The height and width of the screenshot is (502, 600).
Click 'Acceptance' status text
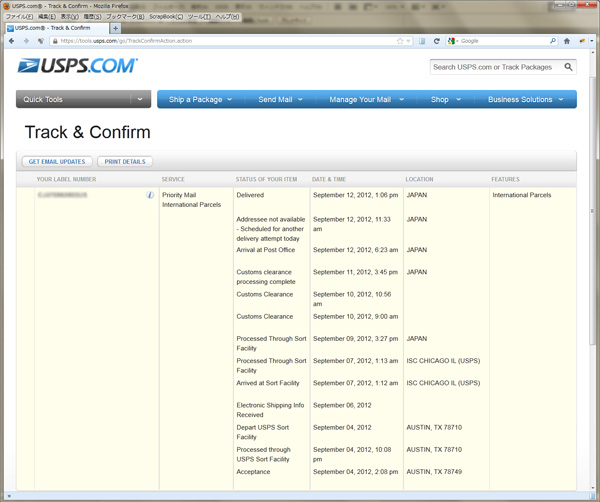pos(253,472)
